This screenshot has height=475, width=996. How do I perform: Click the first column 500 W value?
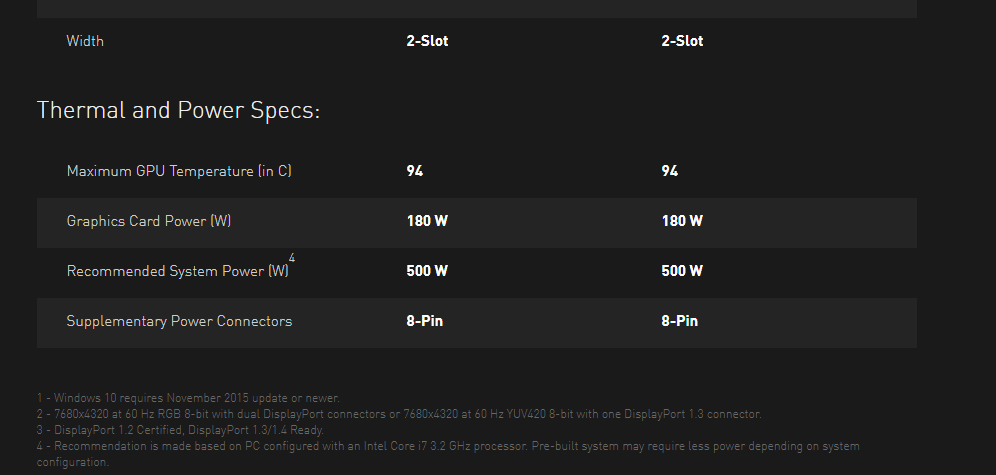pos(427,271)
